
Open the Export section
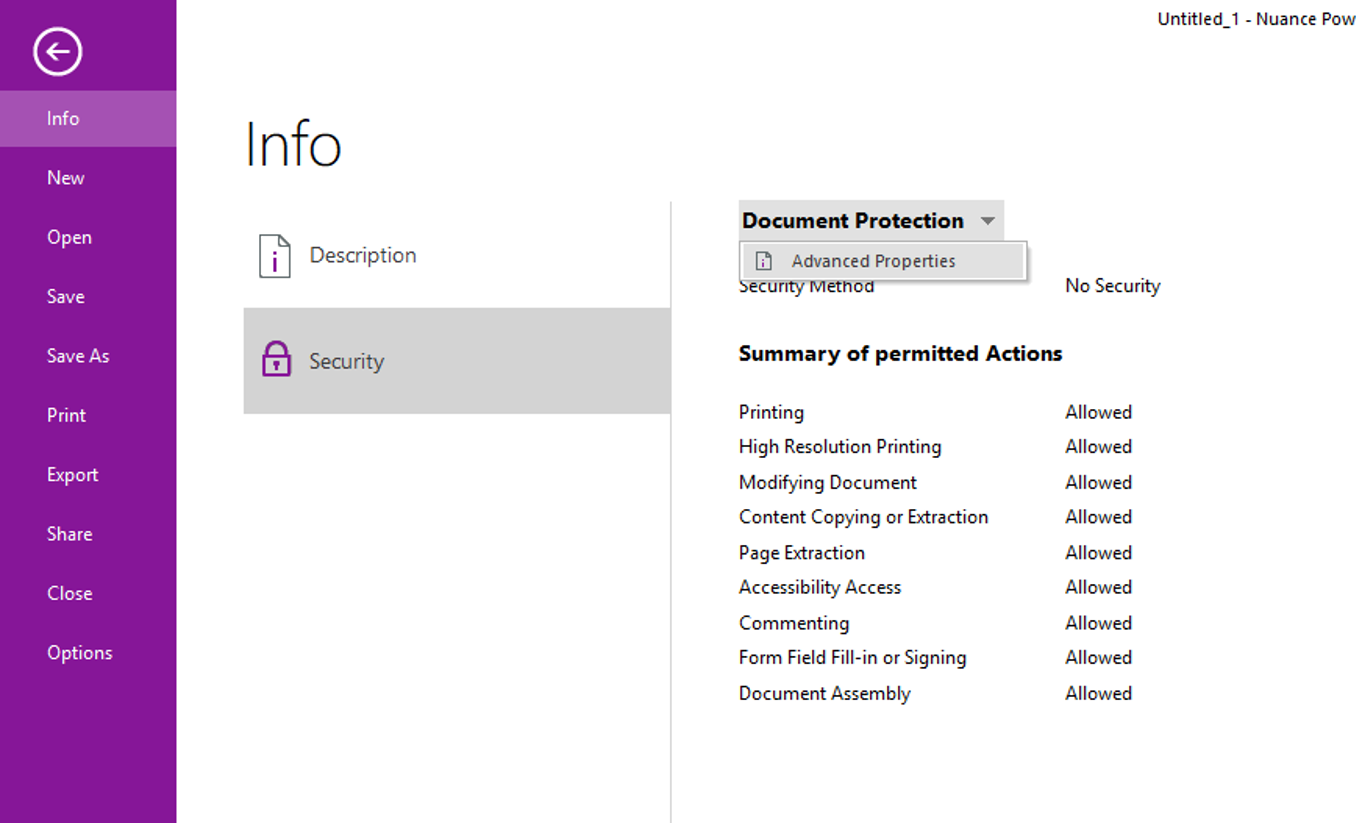click(73, 475)
